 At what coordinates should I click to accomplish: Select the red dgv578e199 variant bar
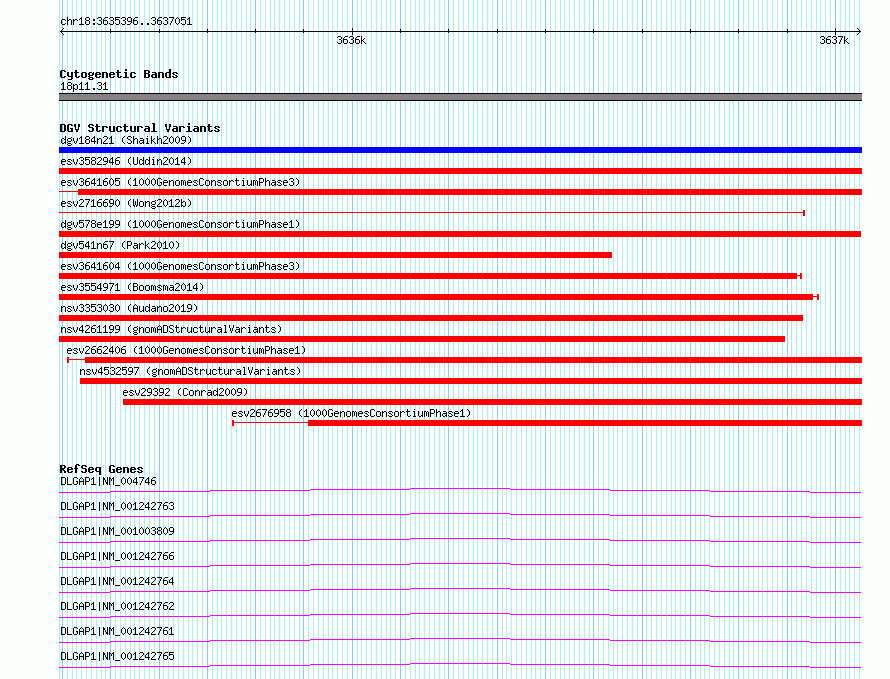[460, 234]
